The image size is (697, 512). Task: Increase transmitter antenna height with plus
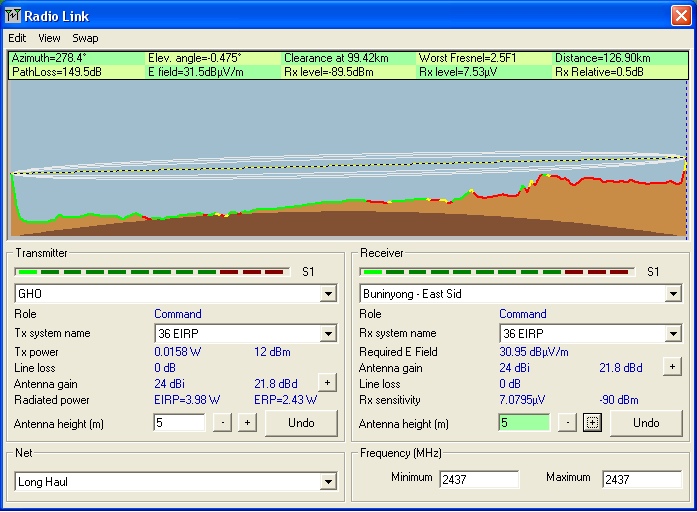coord(247,423)
